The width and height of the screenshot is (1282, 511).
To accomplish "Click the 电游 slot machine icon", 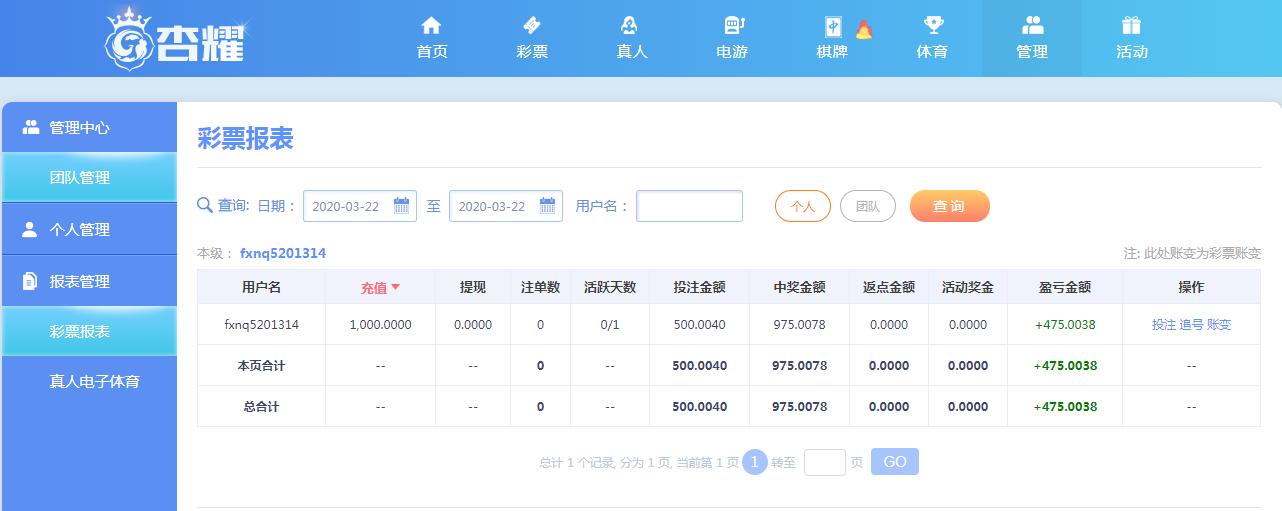I will (x=732, y=25).
